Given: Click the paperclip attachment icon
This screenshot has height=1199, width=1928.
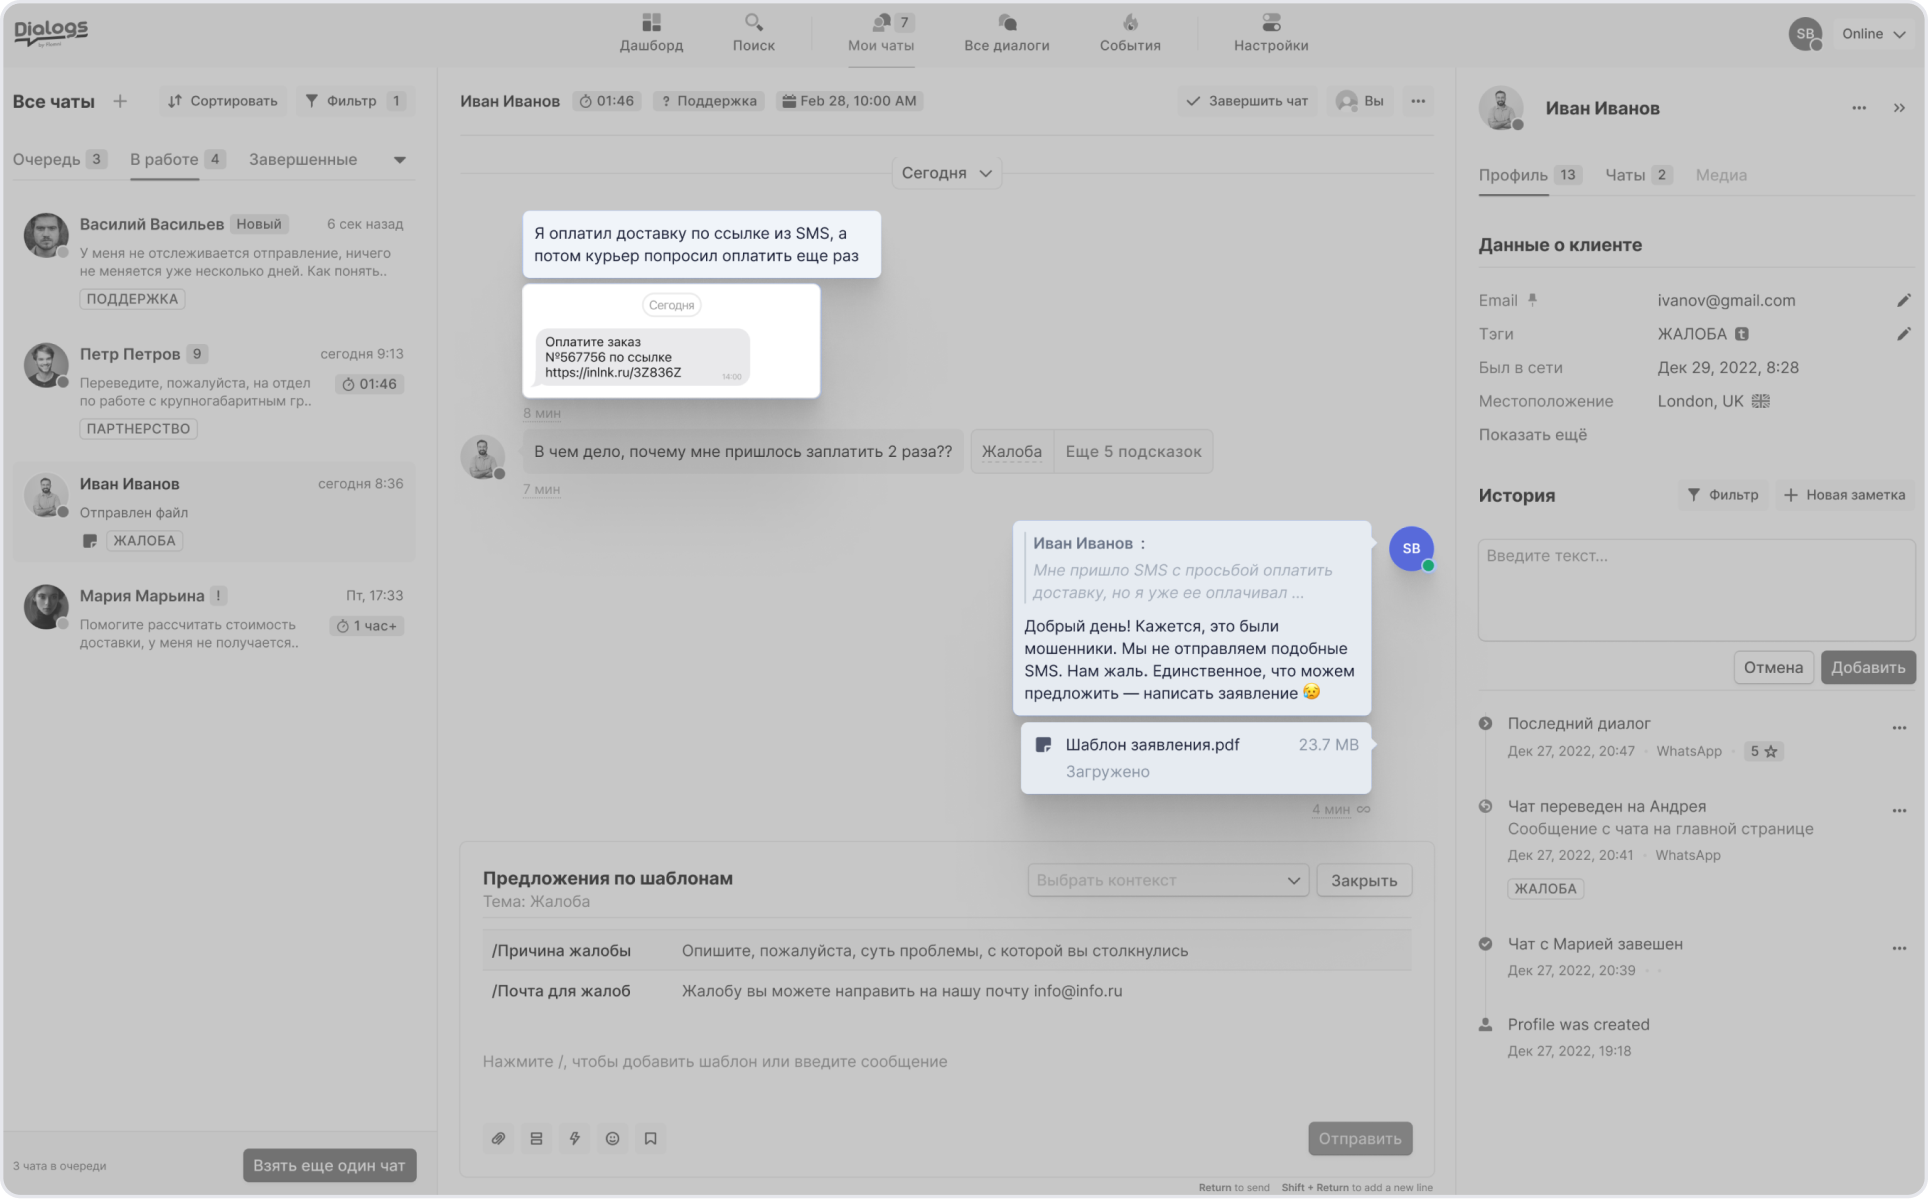Looking at the screenshot, I should point(498,1138).
